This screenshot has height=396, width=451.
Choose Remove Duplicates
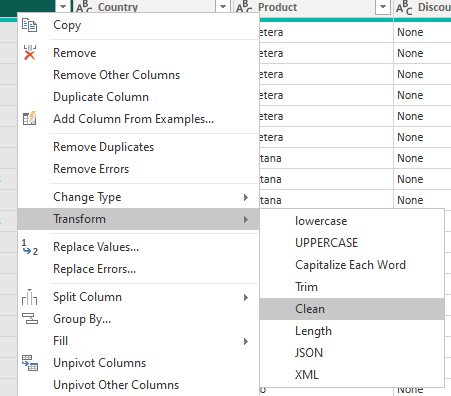point(138,147)
